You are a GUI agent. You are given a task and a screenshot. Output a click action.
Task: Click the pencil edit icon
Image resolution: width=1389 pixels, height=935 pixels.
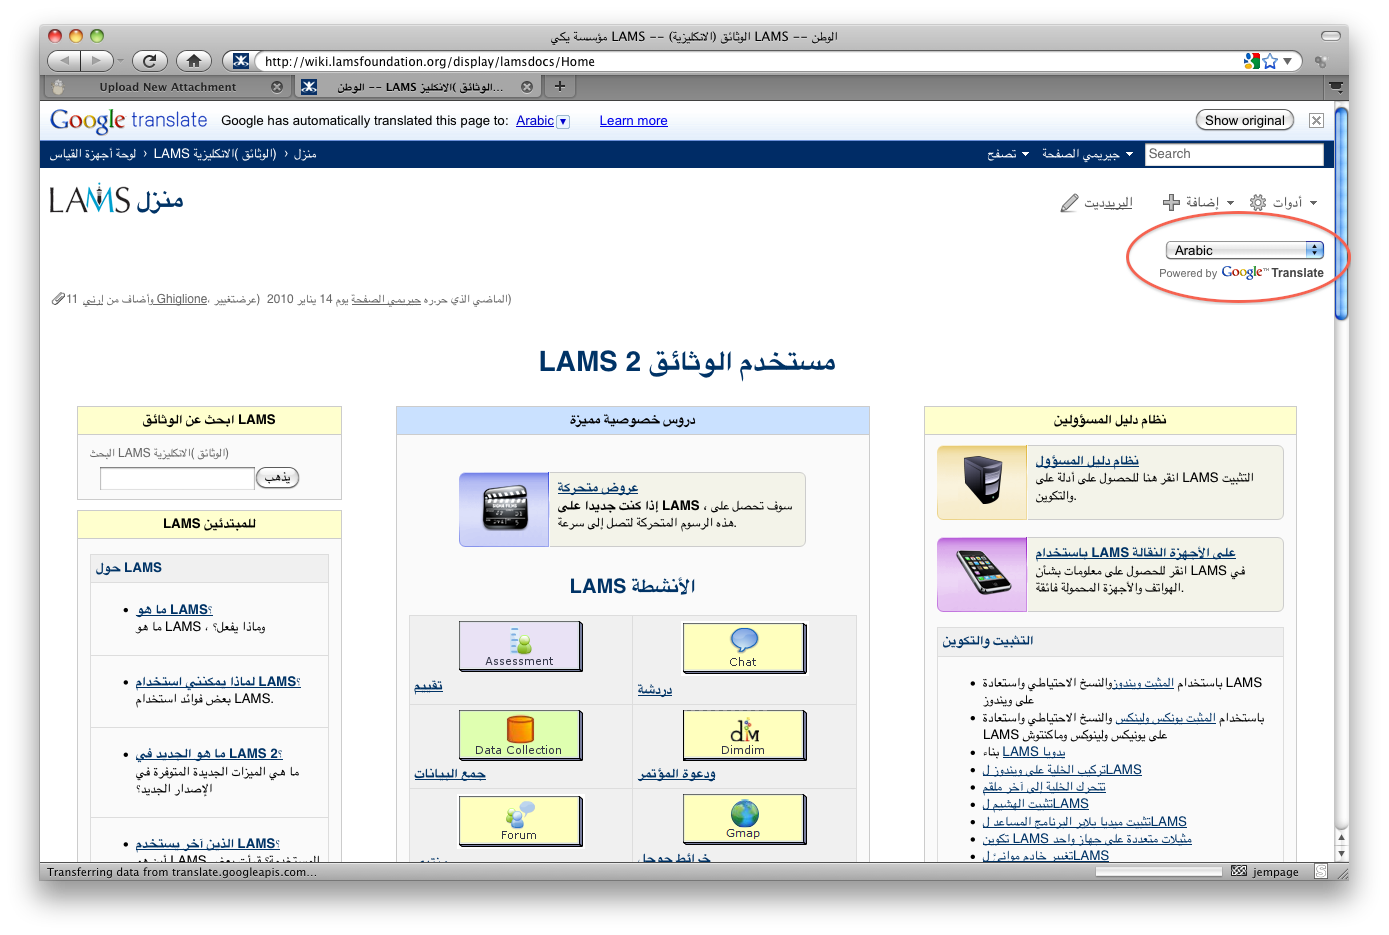click(1069, 203)
